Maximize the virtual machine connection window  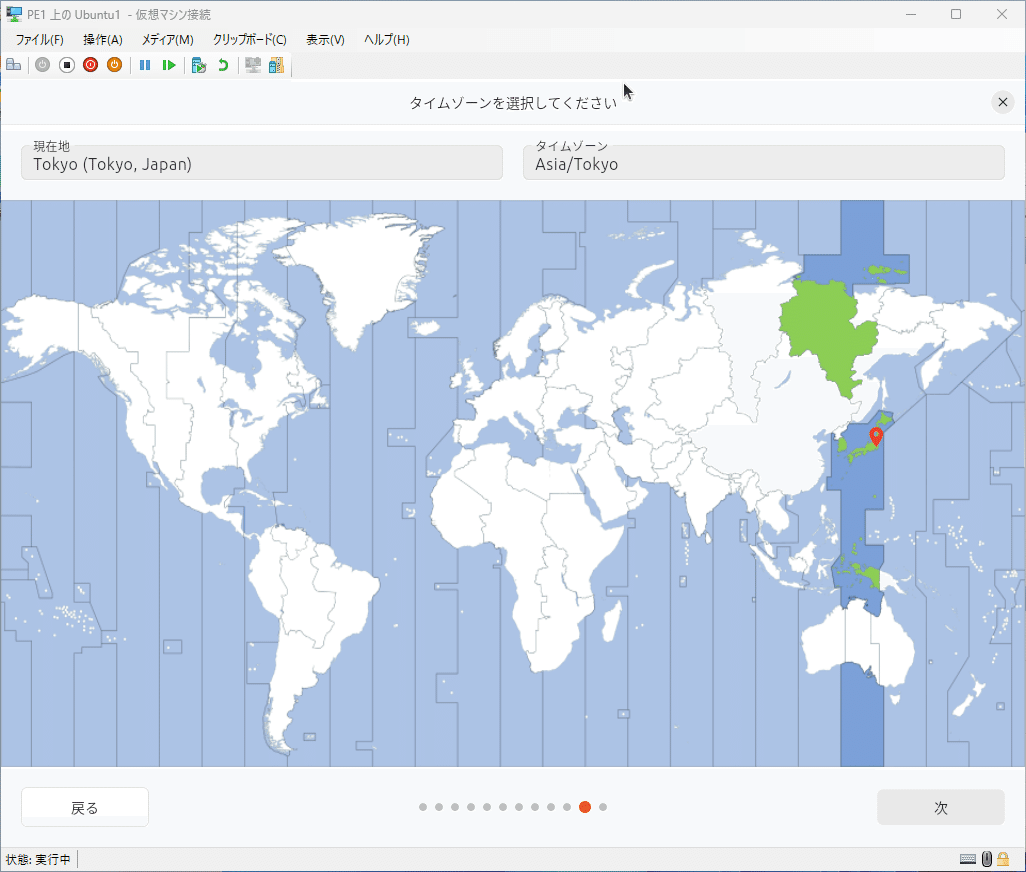(956, 14)
